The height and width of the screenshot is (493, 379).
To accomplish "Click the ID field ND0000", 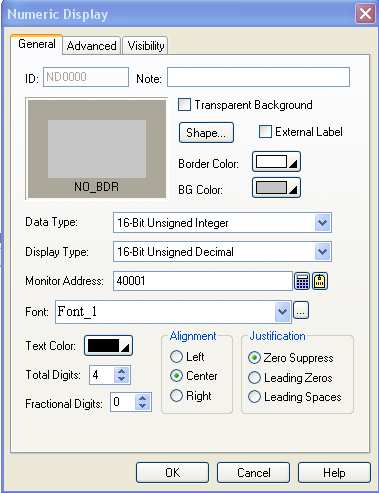I will point(86,77).
